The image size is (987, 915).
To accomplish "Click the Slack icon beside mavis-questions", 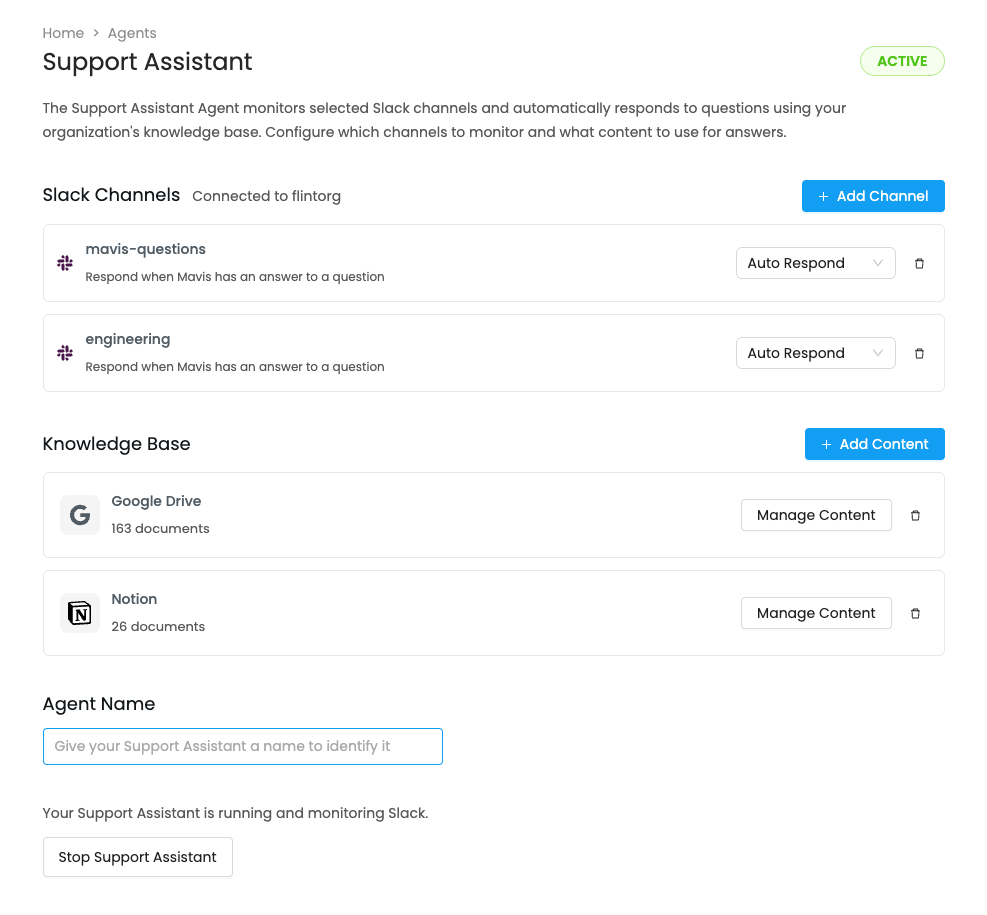I will 65,263.
